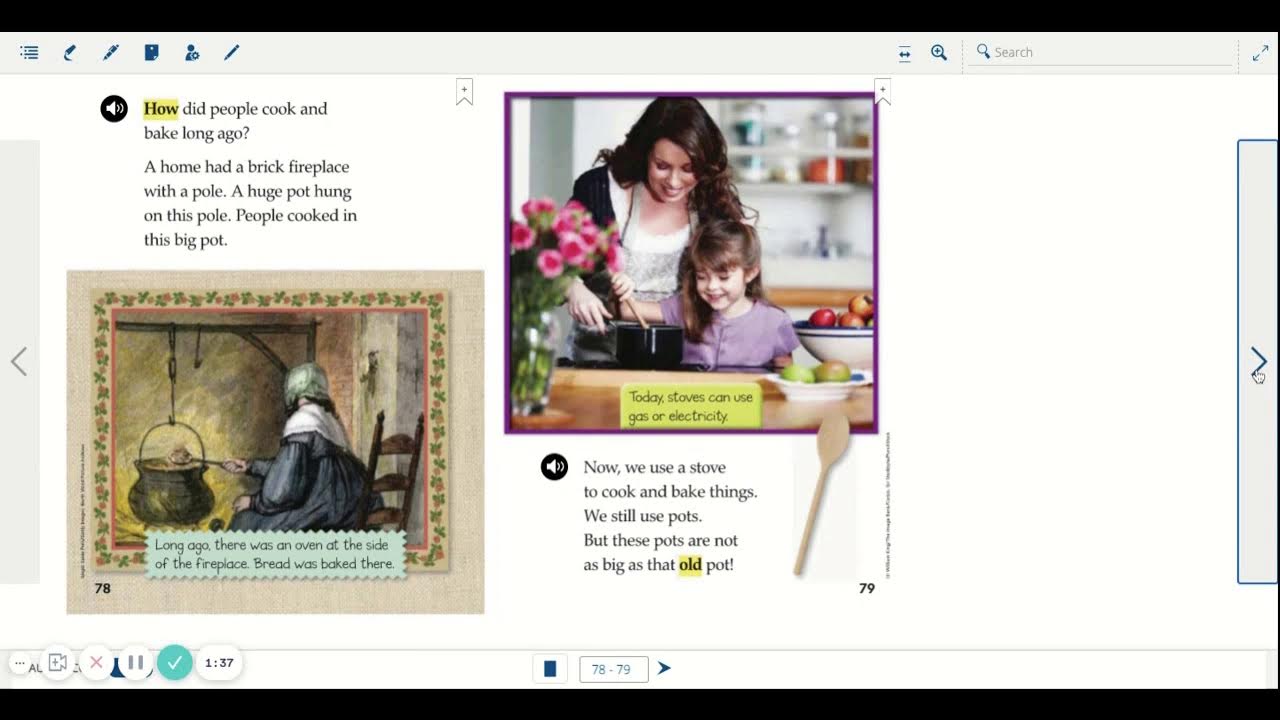Click the 78 - 79 page number field
Viewport: 1280px width, 720px height.
point(614,669)
